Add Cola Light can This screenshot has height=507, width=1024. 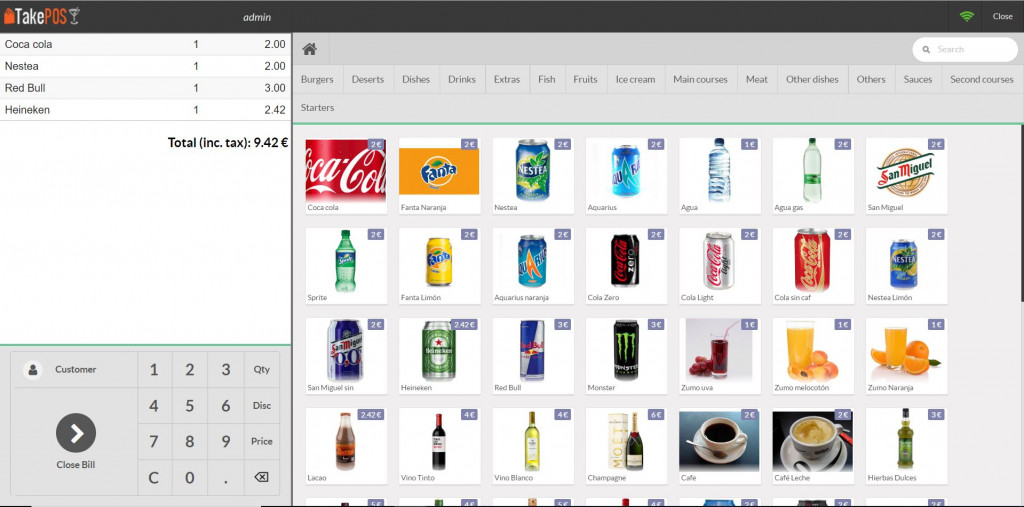pyautogui.click(x=720, y=265)
